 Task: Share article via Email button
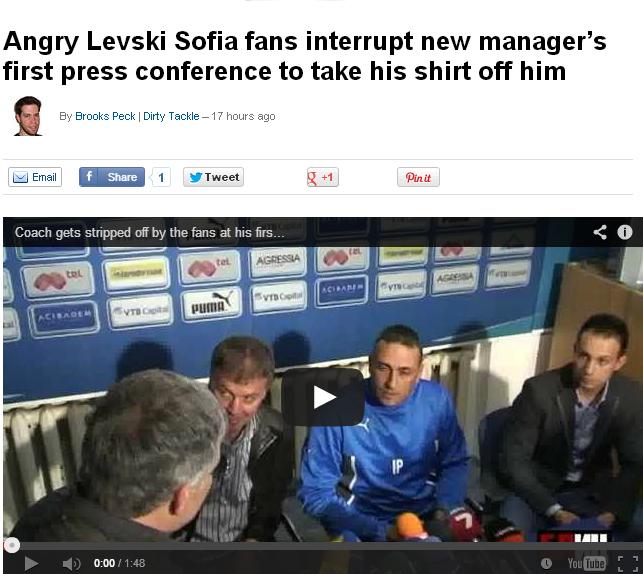(35, 177)
